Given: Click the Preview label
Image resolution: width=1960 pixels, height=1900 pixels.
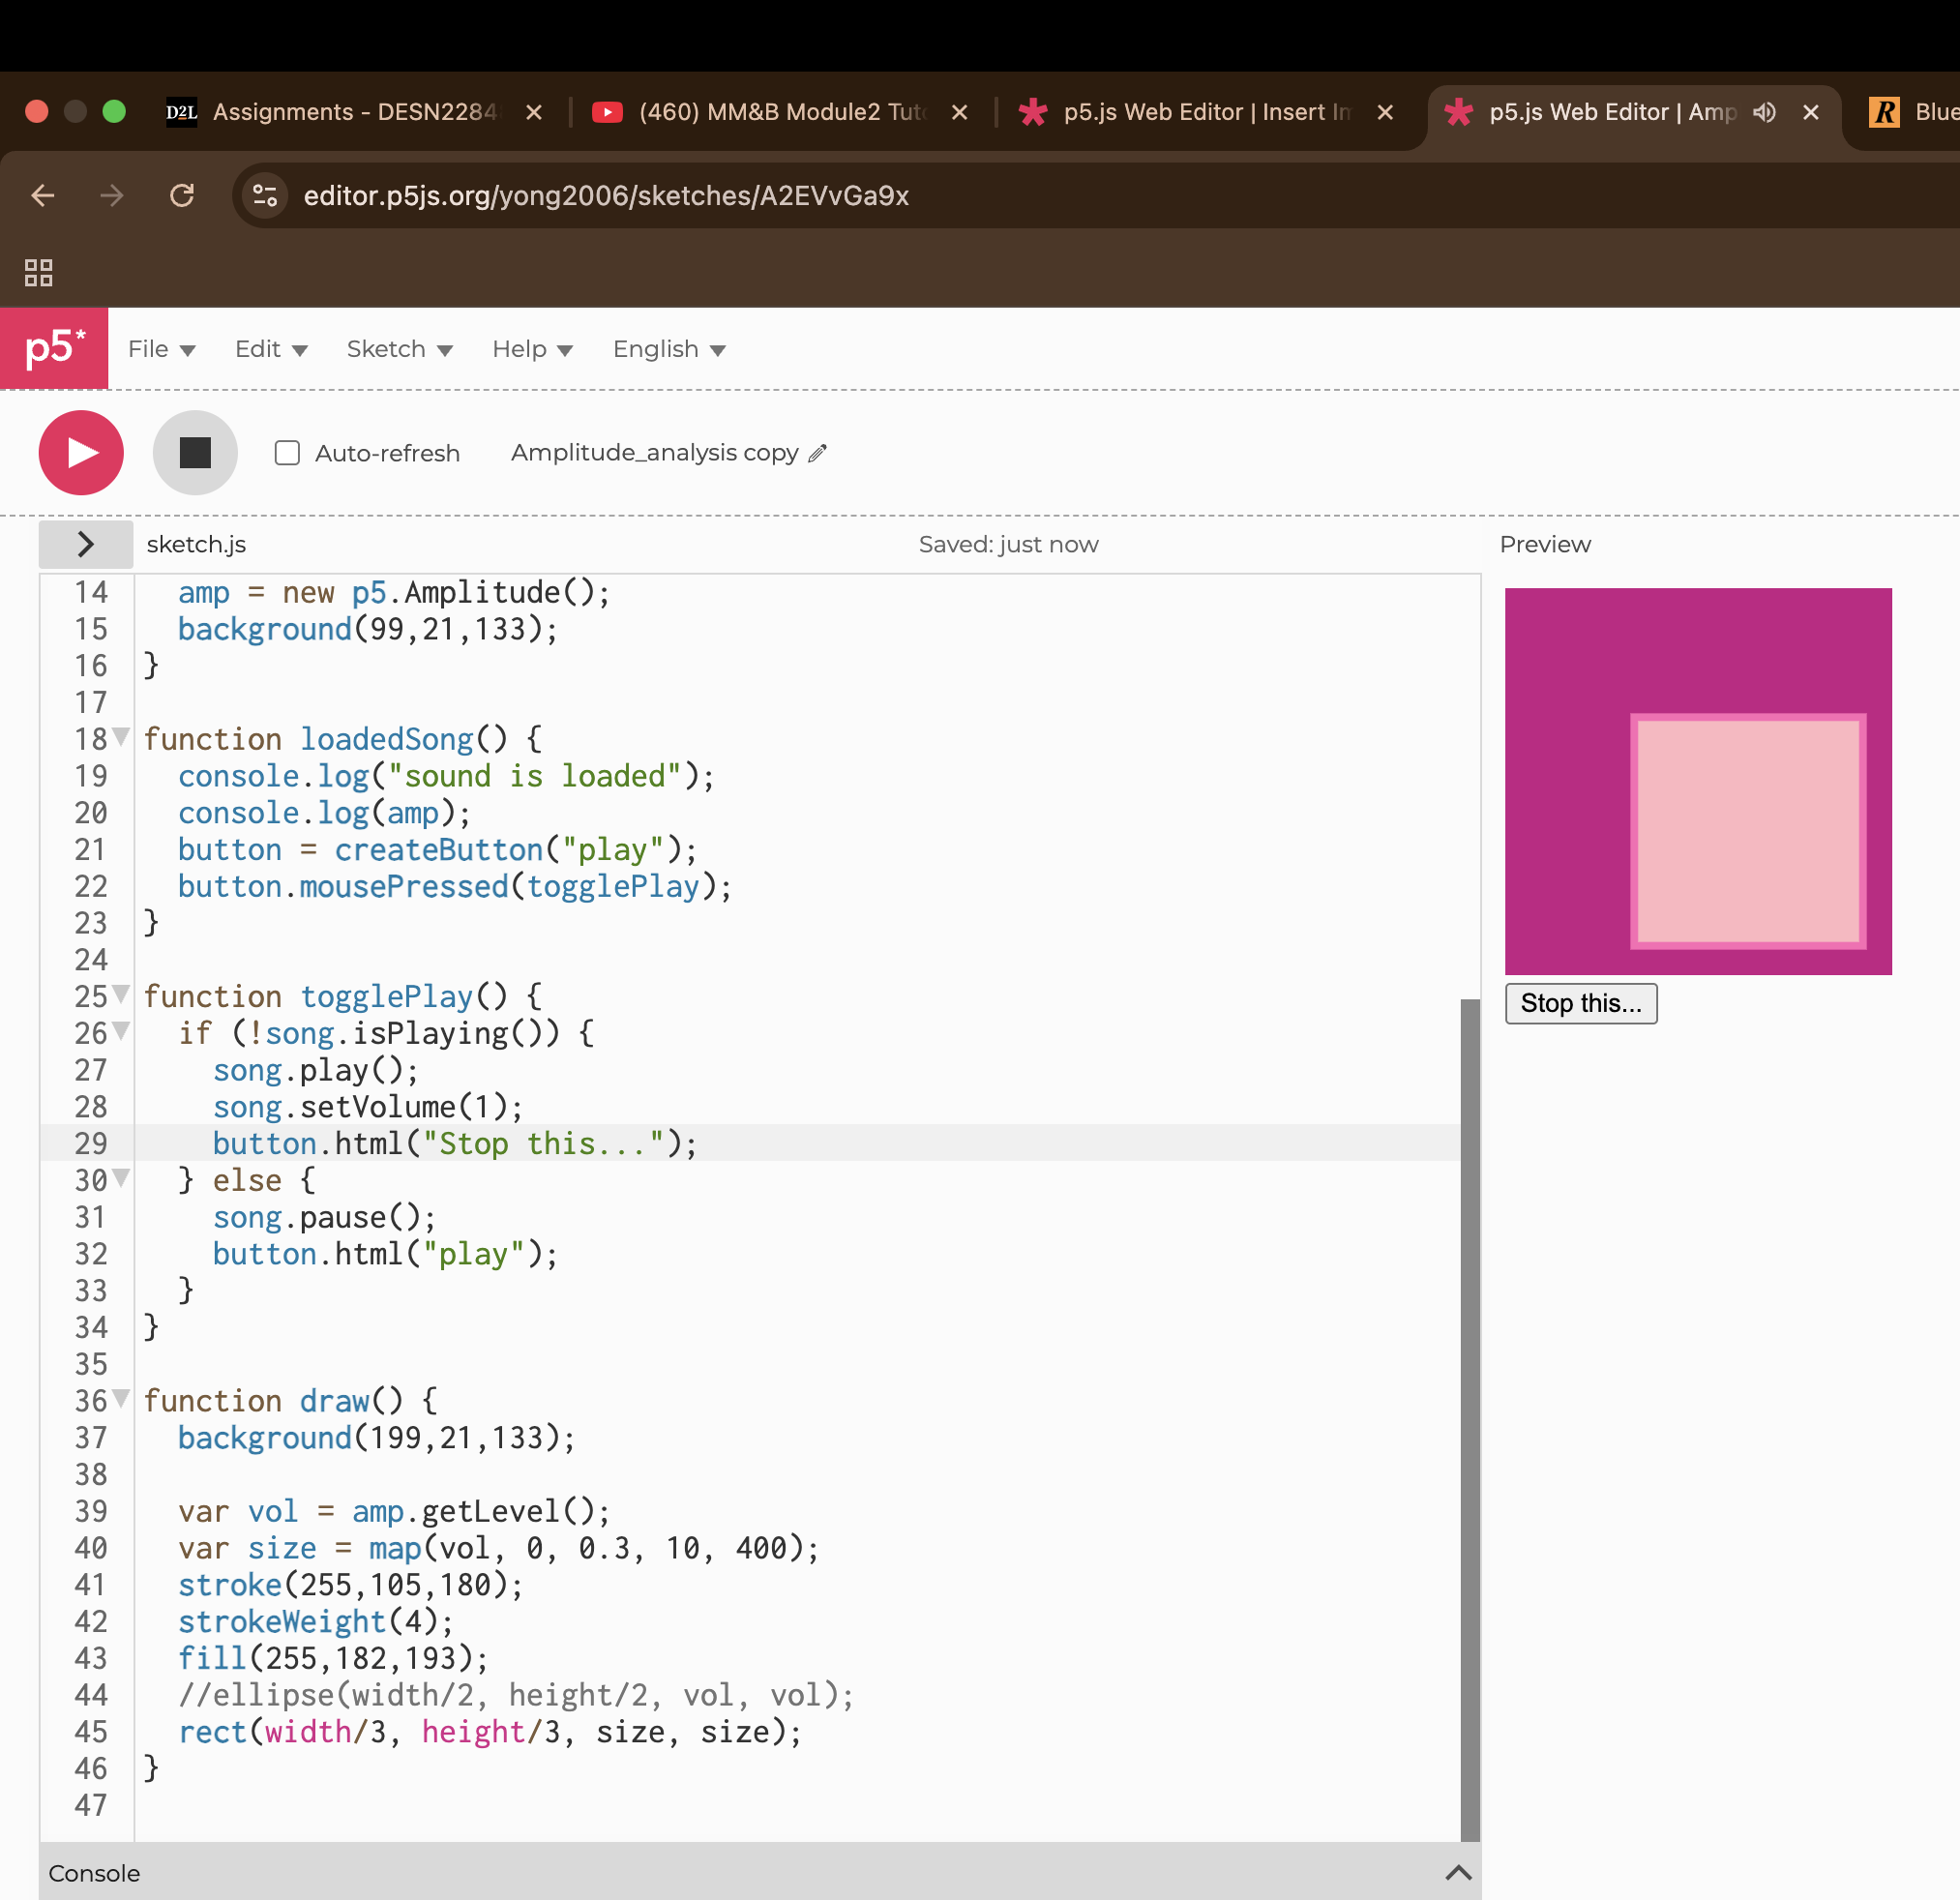Looking at the screenshot, I should point(1545,544).
